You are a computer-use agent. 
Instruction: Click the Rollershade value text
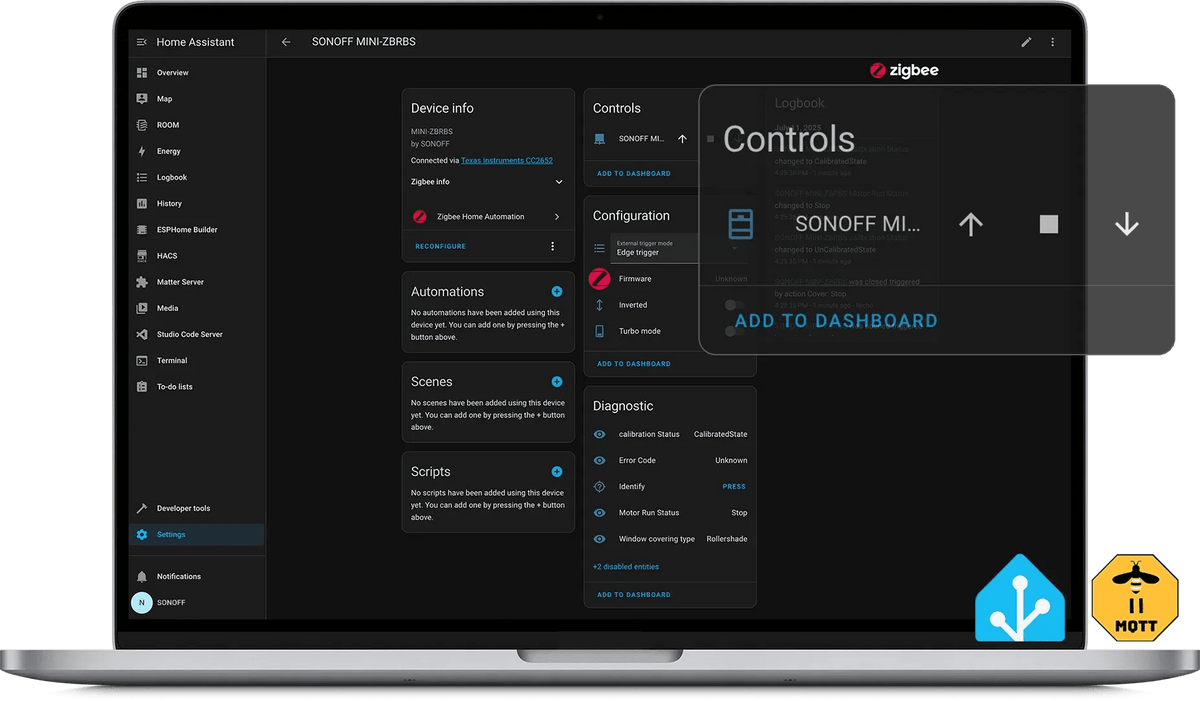[x=726, y=539]
